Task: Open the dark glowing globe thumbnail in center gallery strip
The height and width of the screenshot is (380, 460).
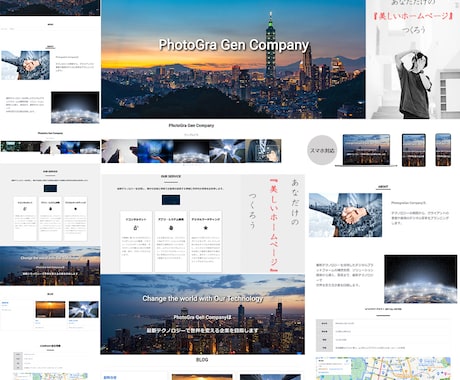Action: point(191,151)
